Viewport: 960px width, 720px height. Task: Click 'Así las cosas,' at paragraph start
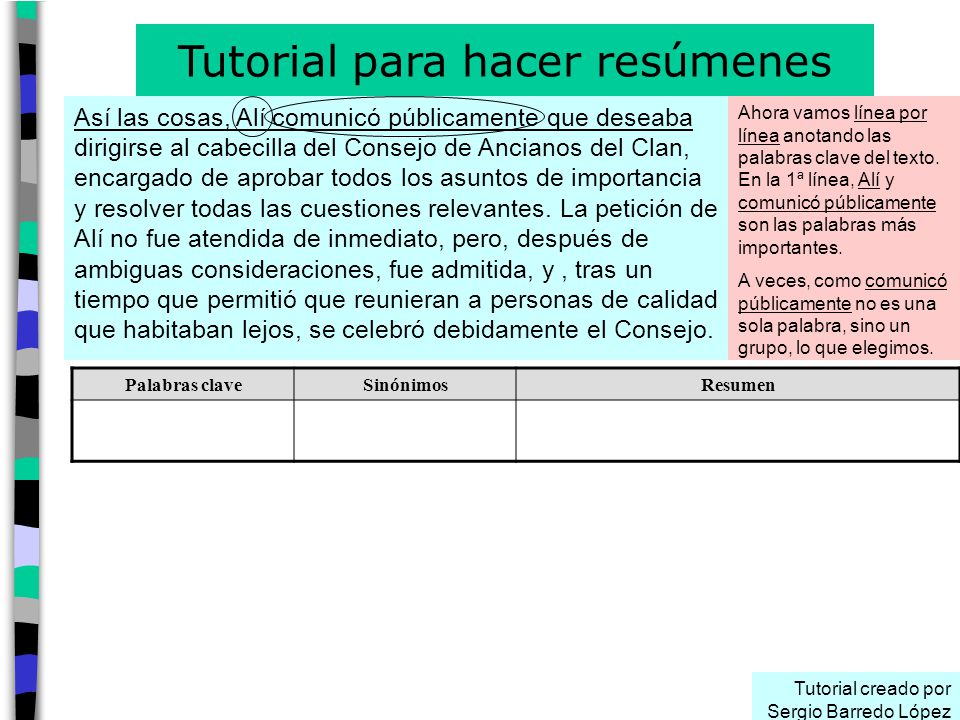click(151, 118)
